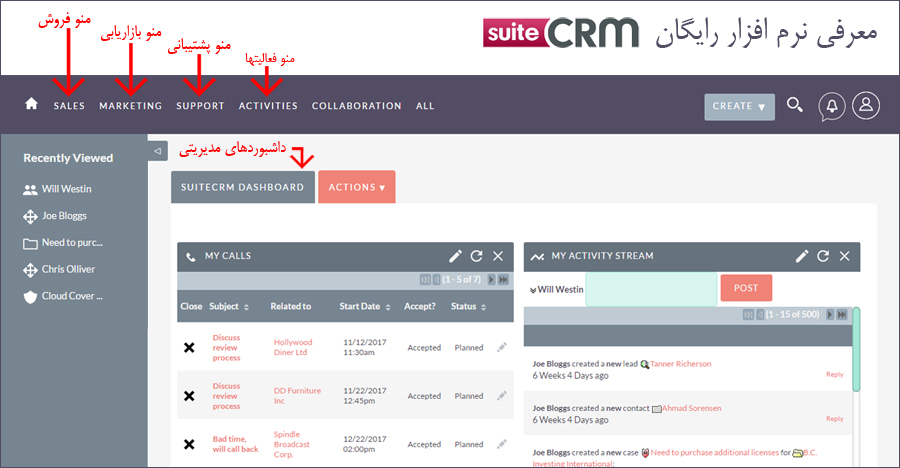Click the Related to column header
The width and height of the screenshot is (900, 468).
coord(290,307)
